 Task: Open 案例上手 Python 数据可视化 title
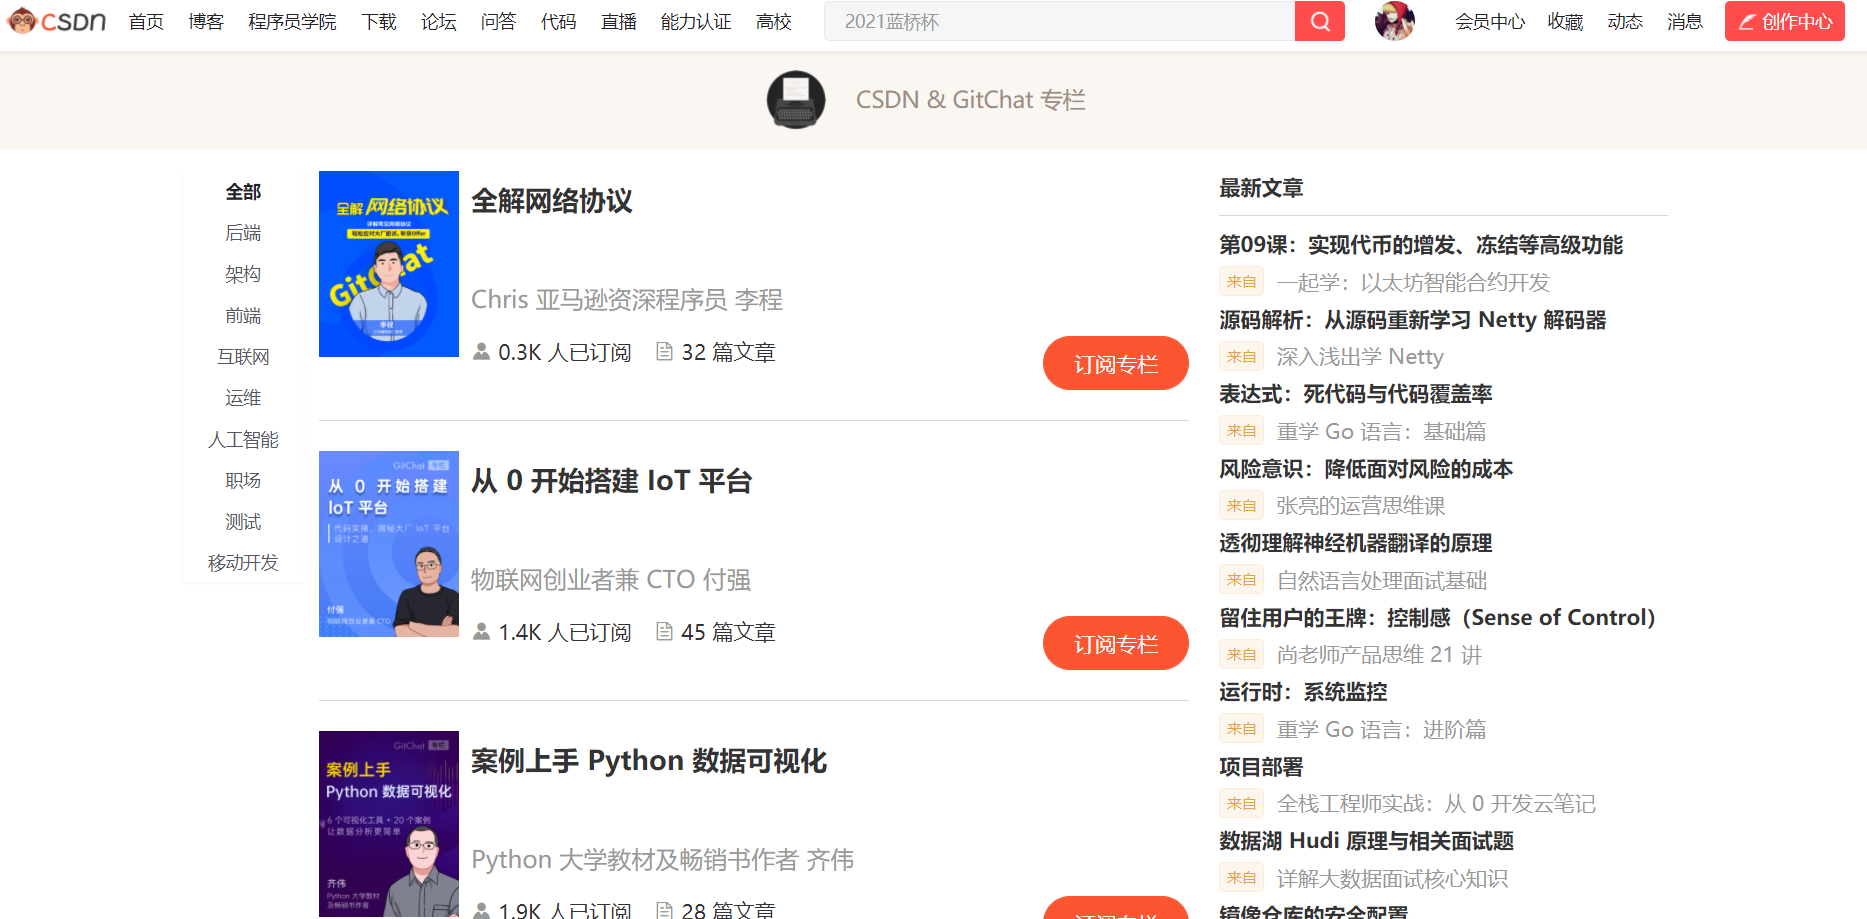click(649, 761)
